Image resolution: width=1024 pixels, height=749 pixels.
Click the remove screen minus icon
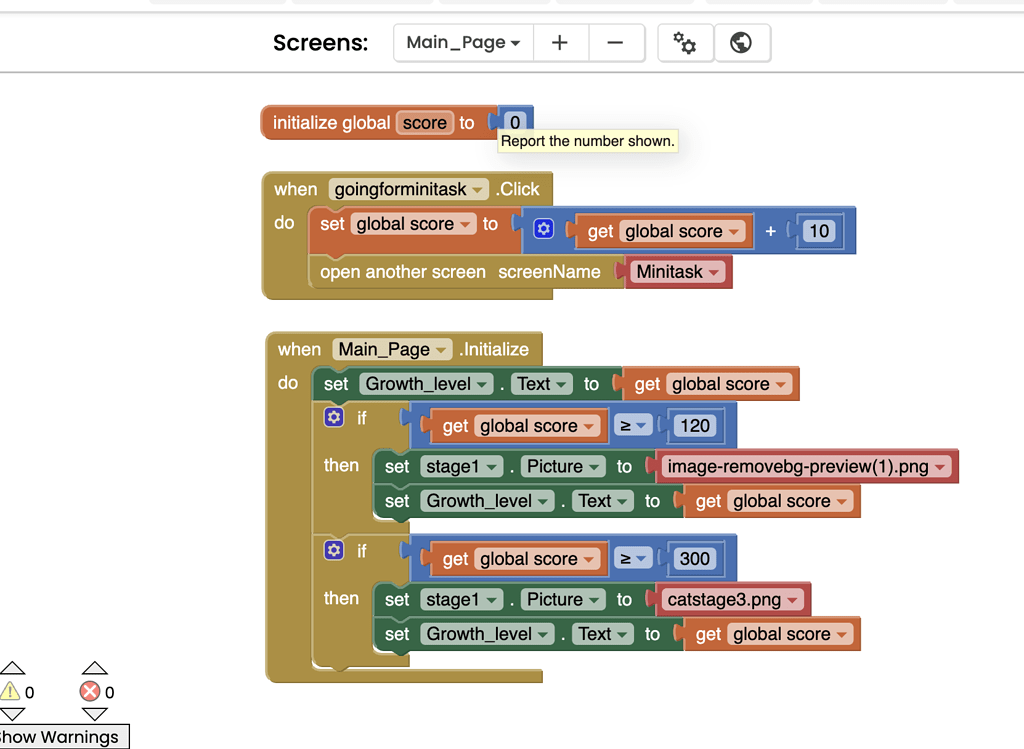point(616,43)
